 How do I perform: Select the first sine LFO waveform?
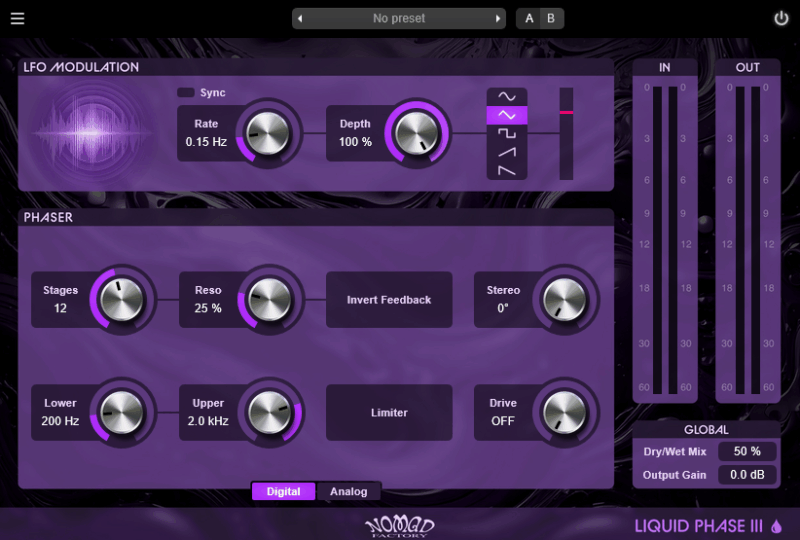click(507, 96)
